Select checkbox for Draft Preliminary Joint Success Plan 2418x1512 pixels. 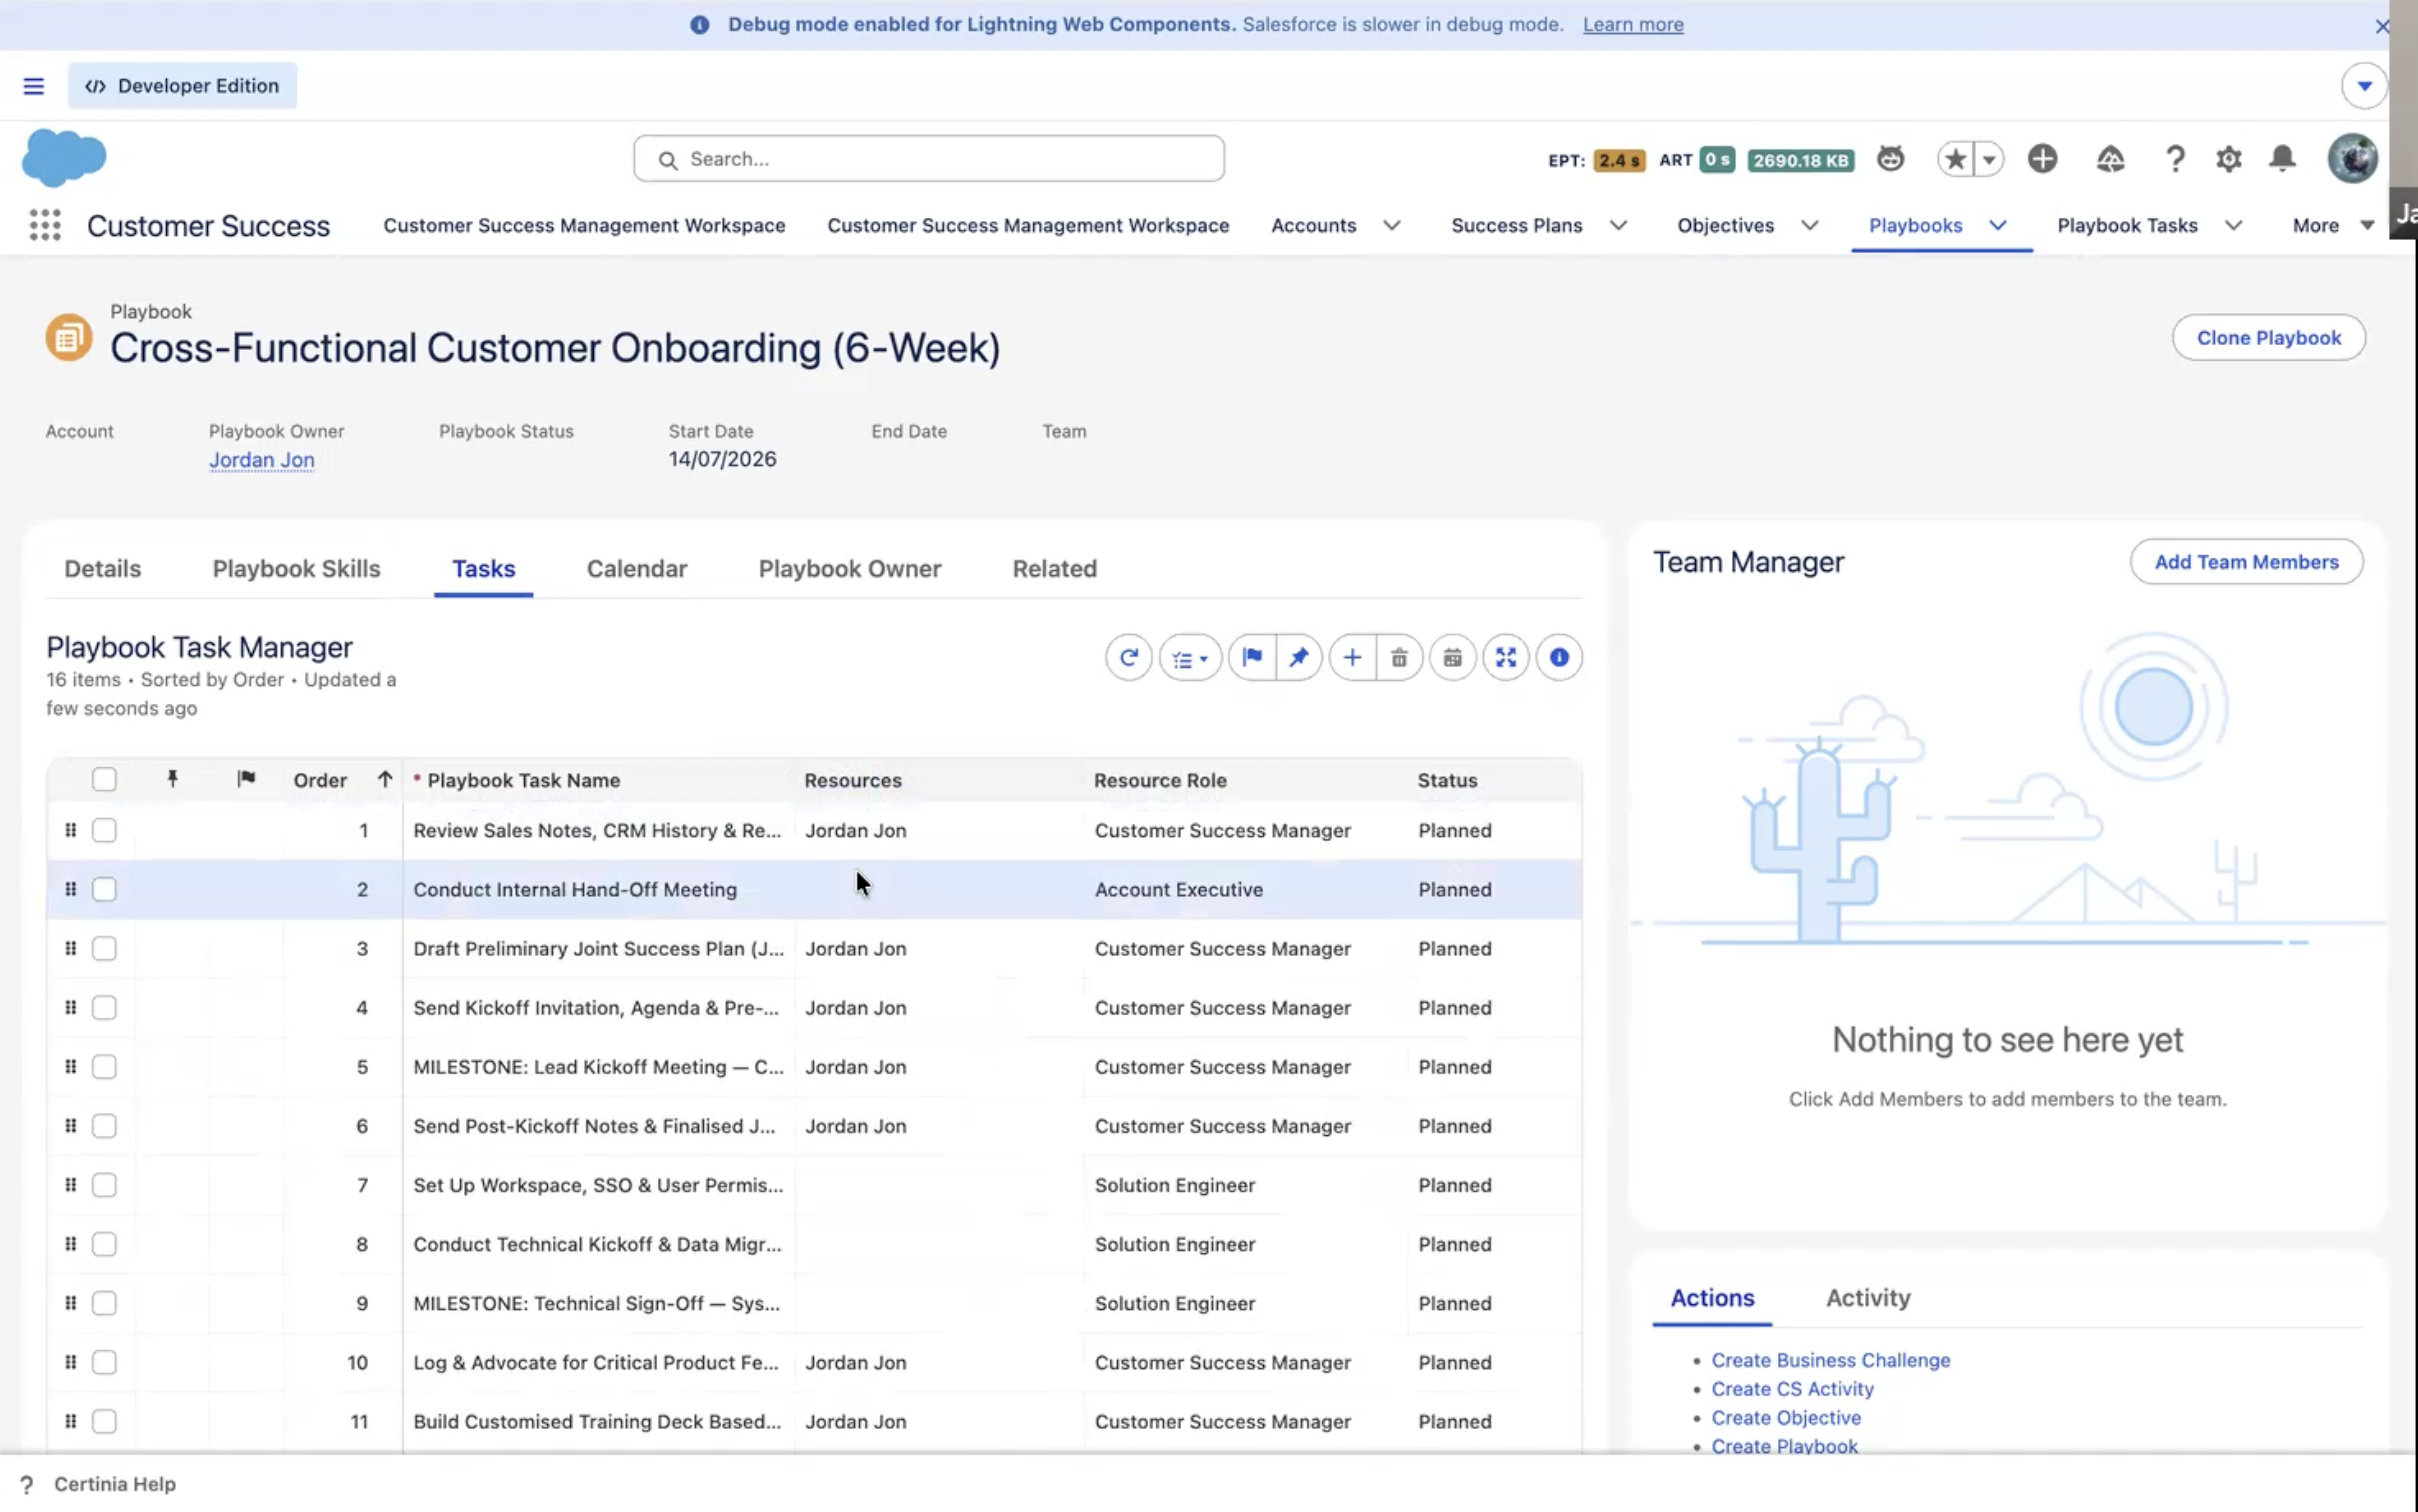[104, 948]
